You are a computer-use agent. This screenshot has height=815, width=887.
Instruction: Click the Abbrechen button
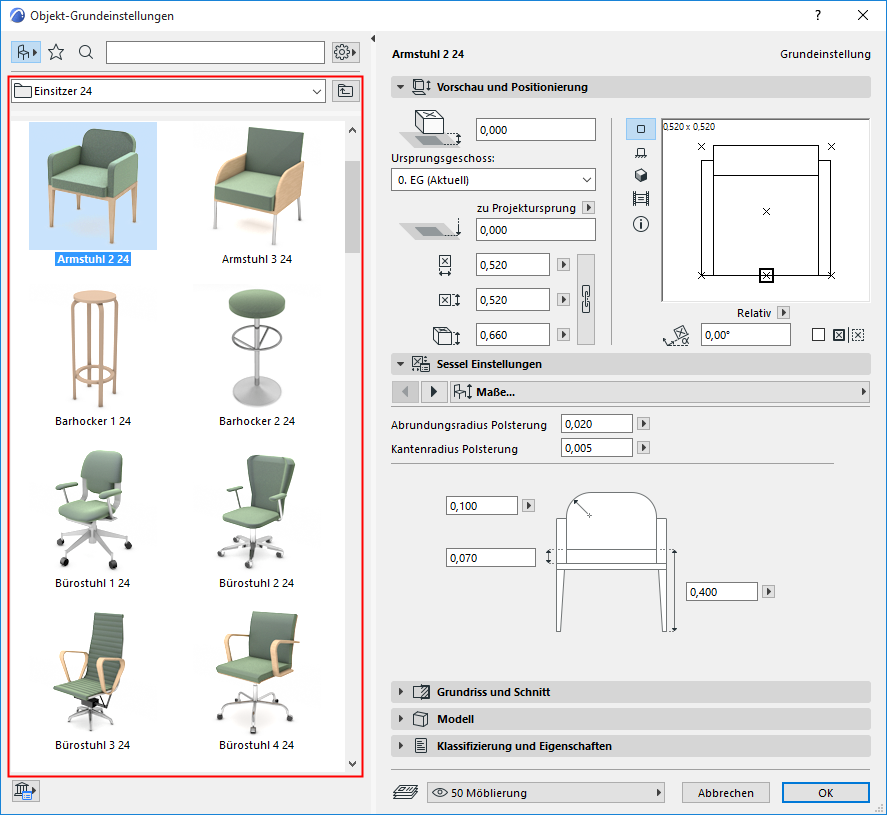coord(726,793)
